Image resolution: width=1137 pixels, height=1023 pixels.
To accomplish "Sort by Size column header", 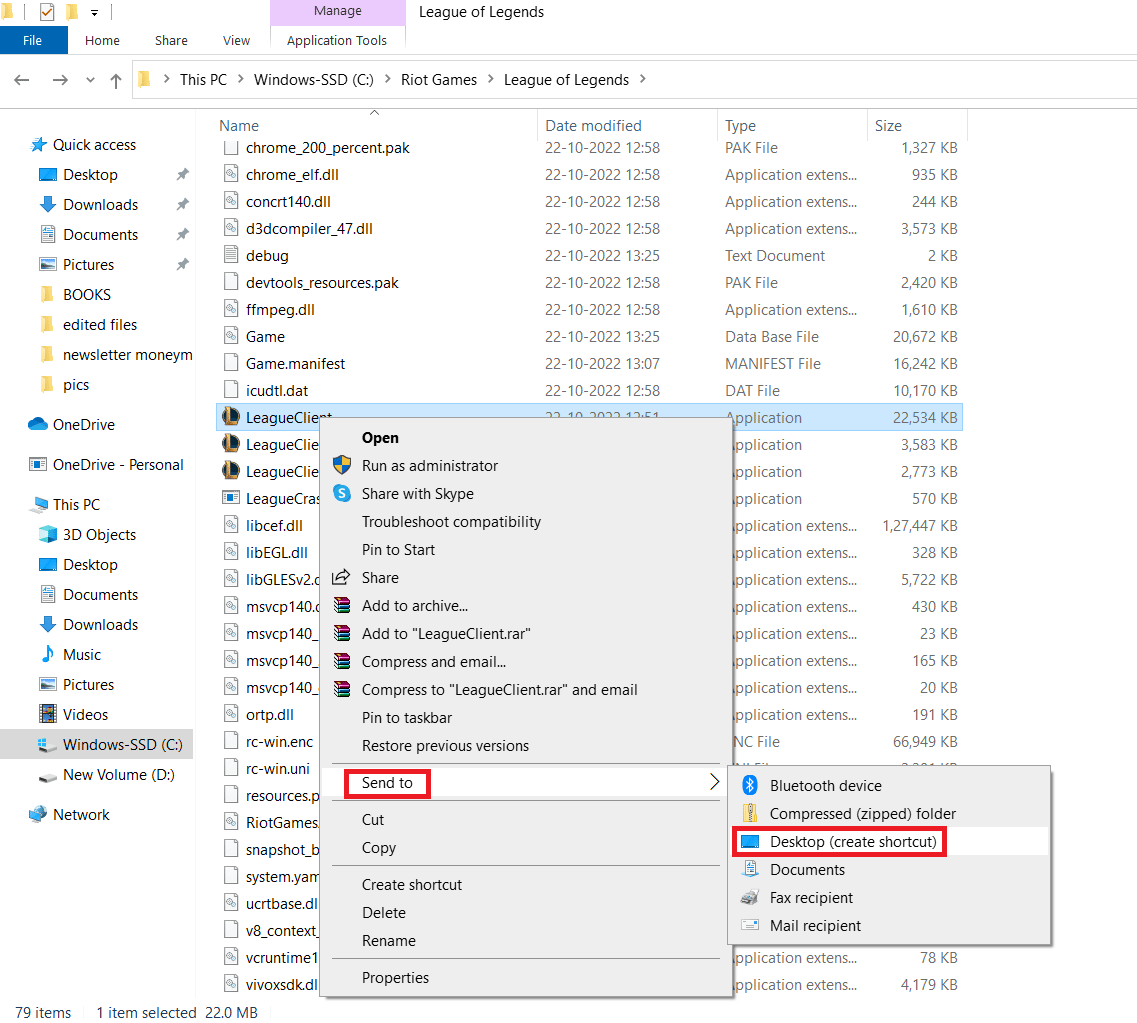I will tap(888, 125).
